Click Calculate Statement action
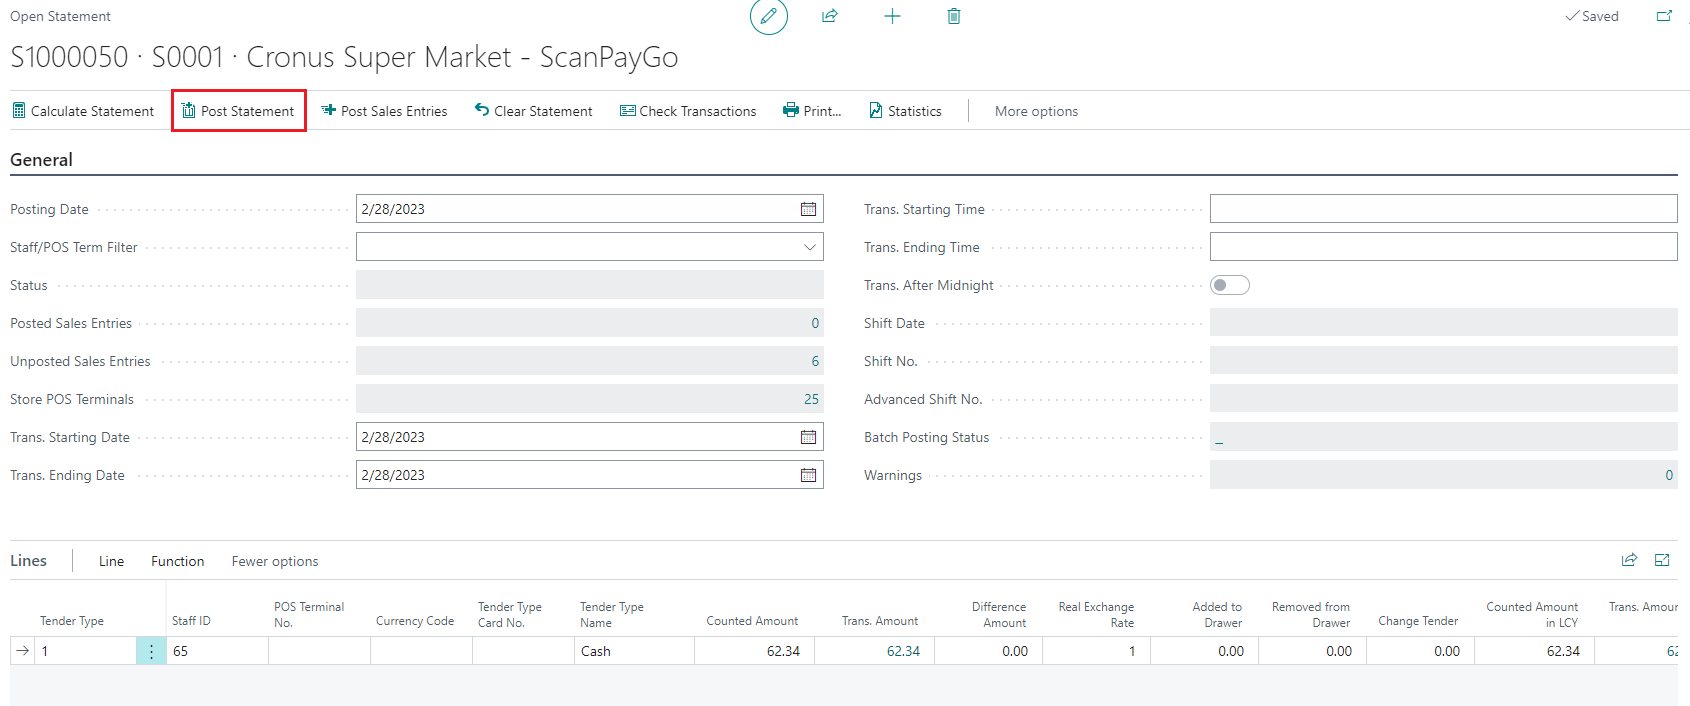1690x706 pixels. click(83, 111)
